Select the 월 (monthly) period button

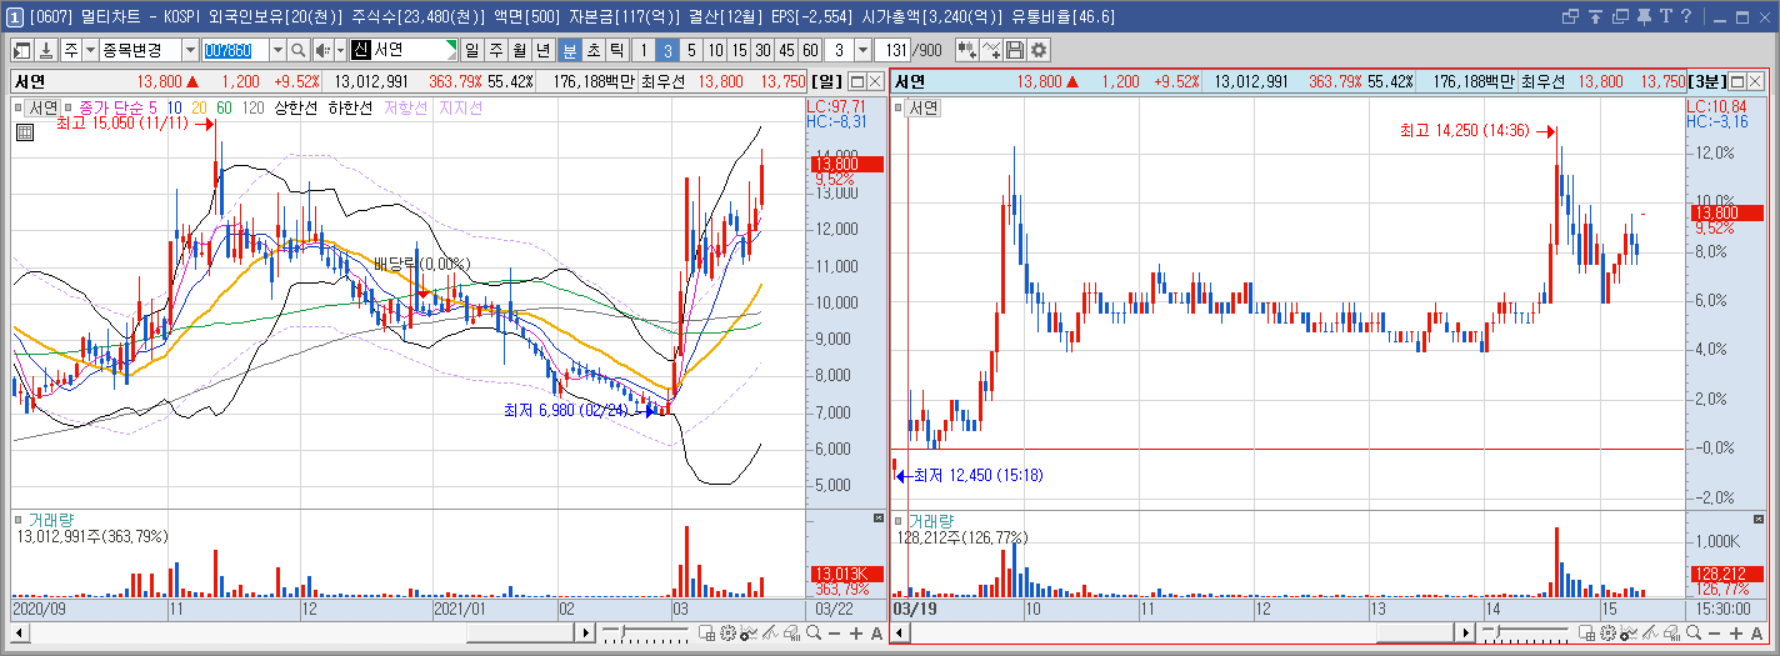(x=520, y=50)
